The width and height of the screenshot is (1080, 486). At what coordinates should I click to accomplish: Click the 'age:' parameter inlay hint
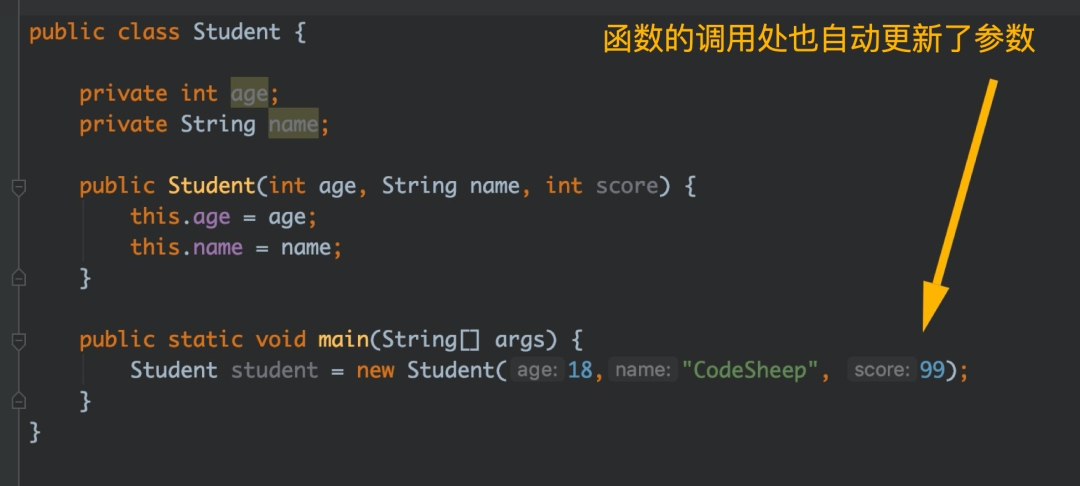click(537, 370)
